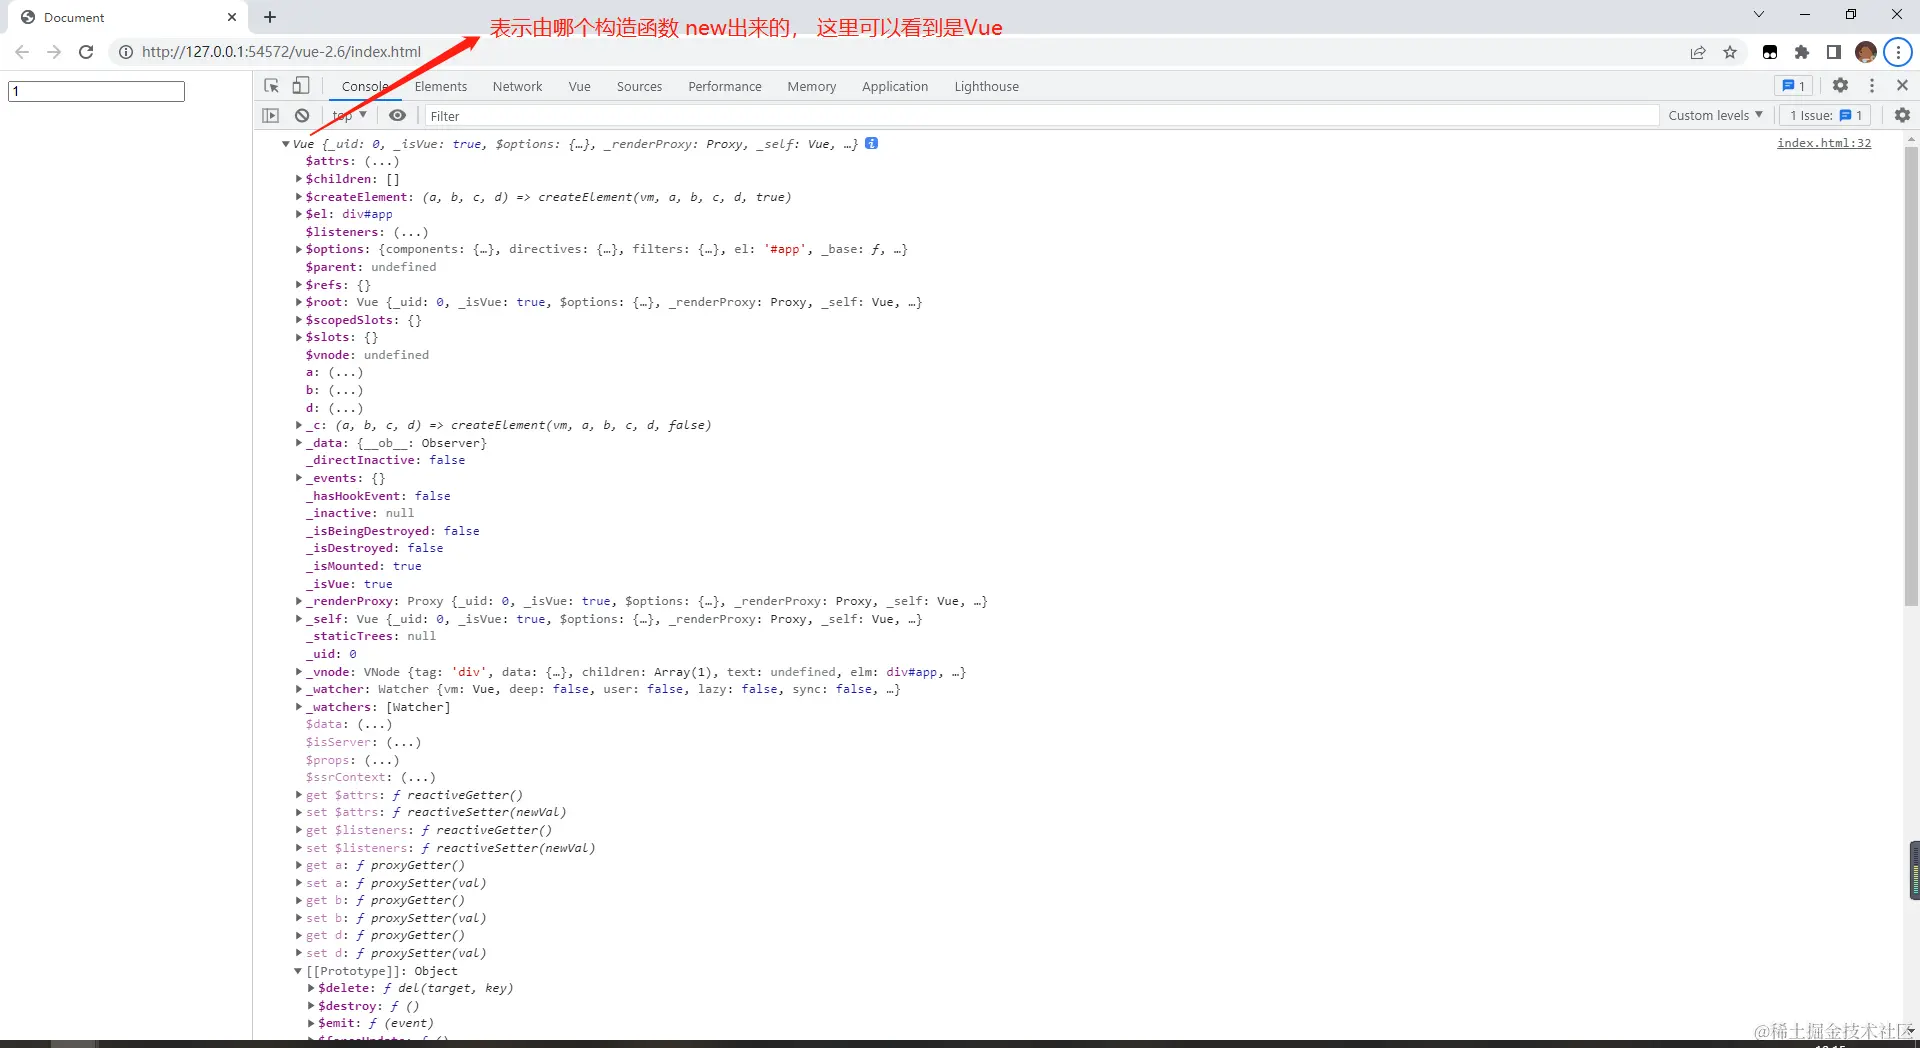The height and width of the screenshot is (1048, 1920).
Task: Open the Extensions puzzle icon
Action: click(1802, 52)
